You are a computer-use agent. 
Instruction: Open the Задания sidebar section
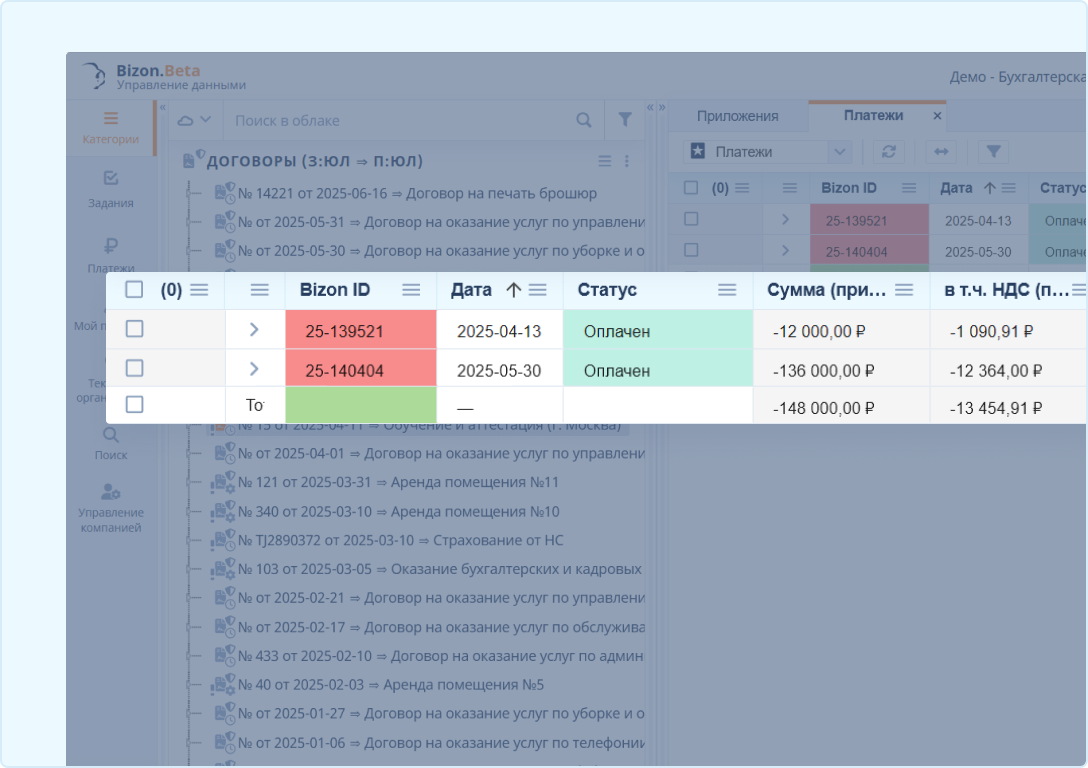point(111,188)
